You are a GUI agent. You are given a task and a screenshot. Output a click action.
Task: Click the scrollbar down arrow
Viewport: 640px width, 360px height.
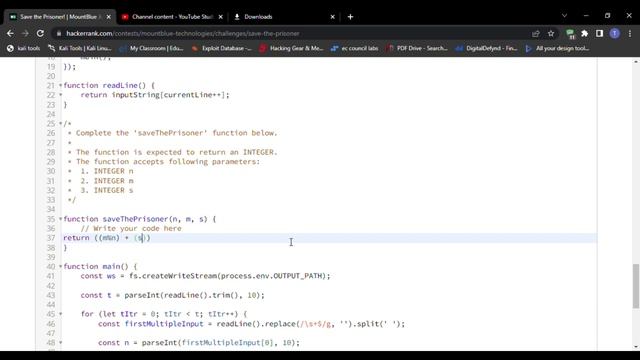(636, 347)
